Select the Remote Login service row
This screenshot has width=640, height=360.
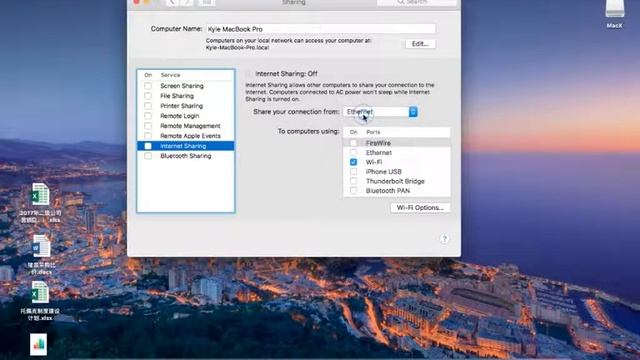tap(186, 116)
